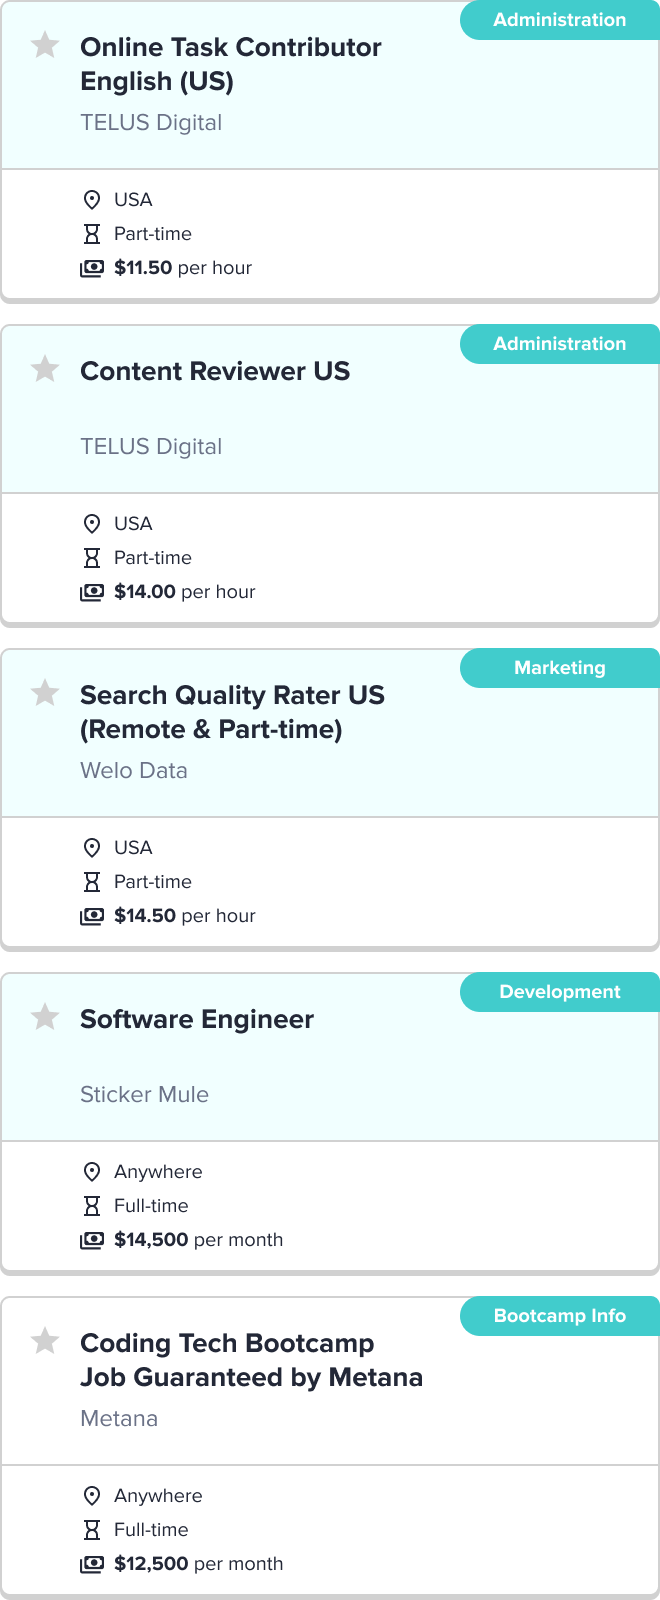Screen dimensions: 660x1600
Task: Star the Online Task Contributor job
Action: tap(45, 45)
